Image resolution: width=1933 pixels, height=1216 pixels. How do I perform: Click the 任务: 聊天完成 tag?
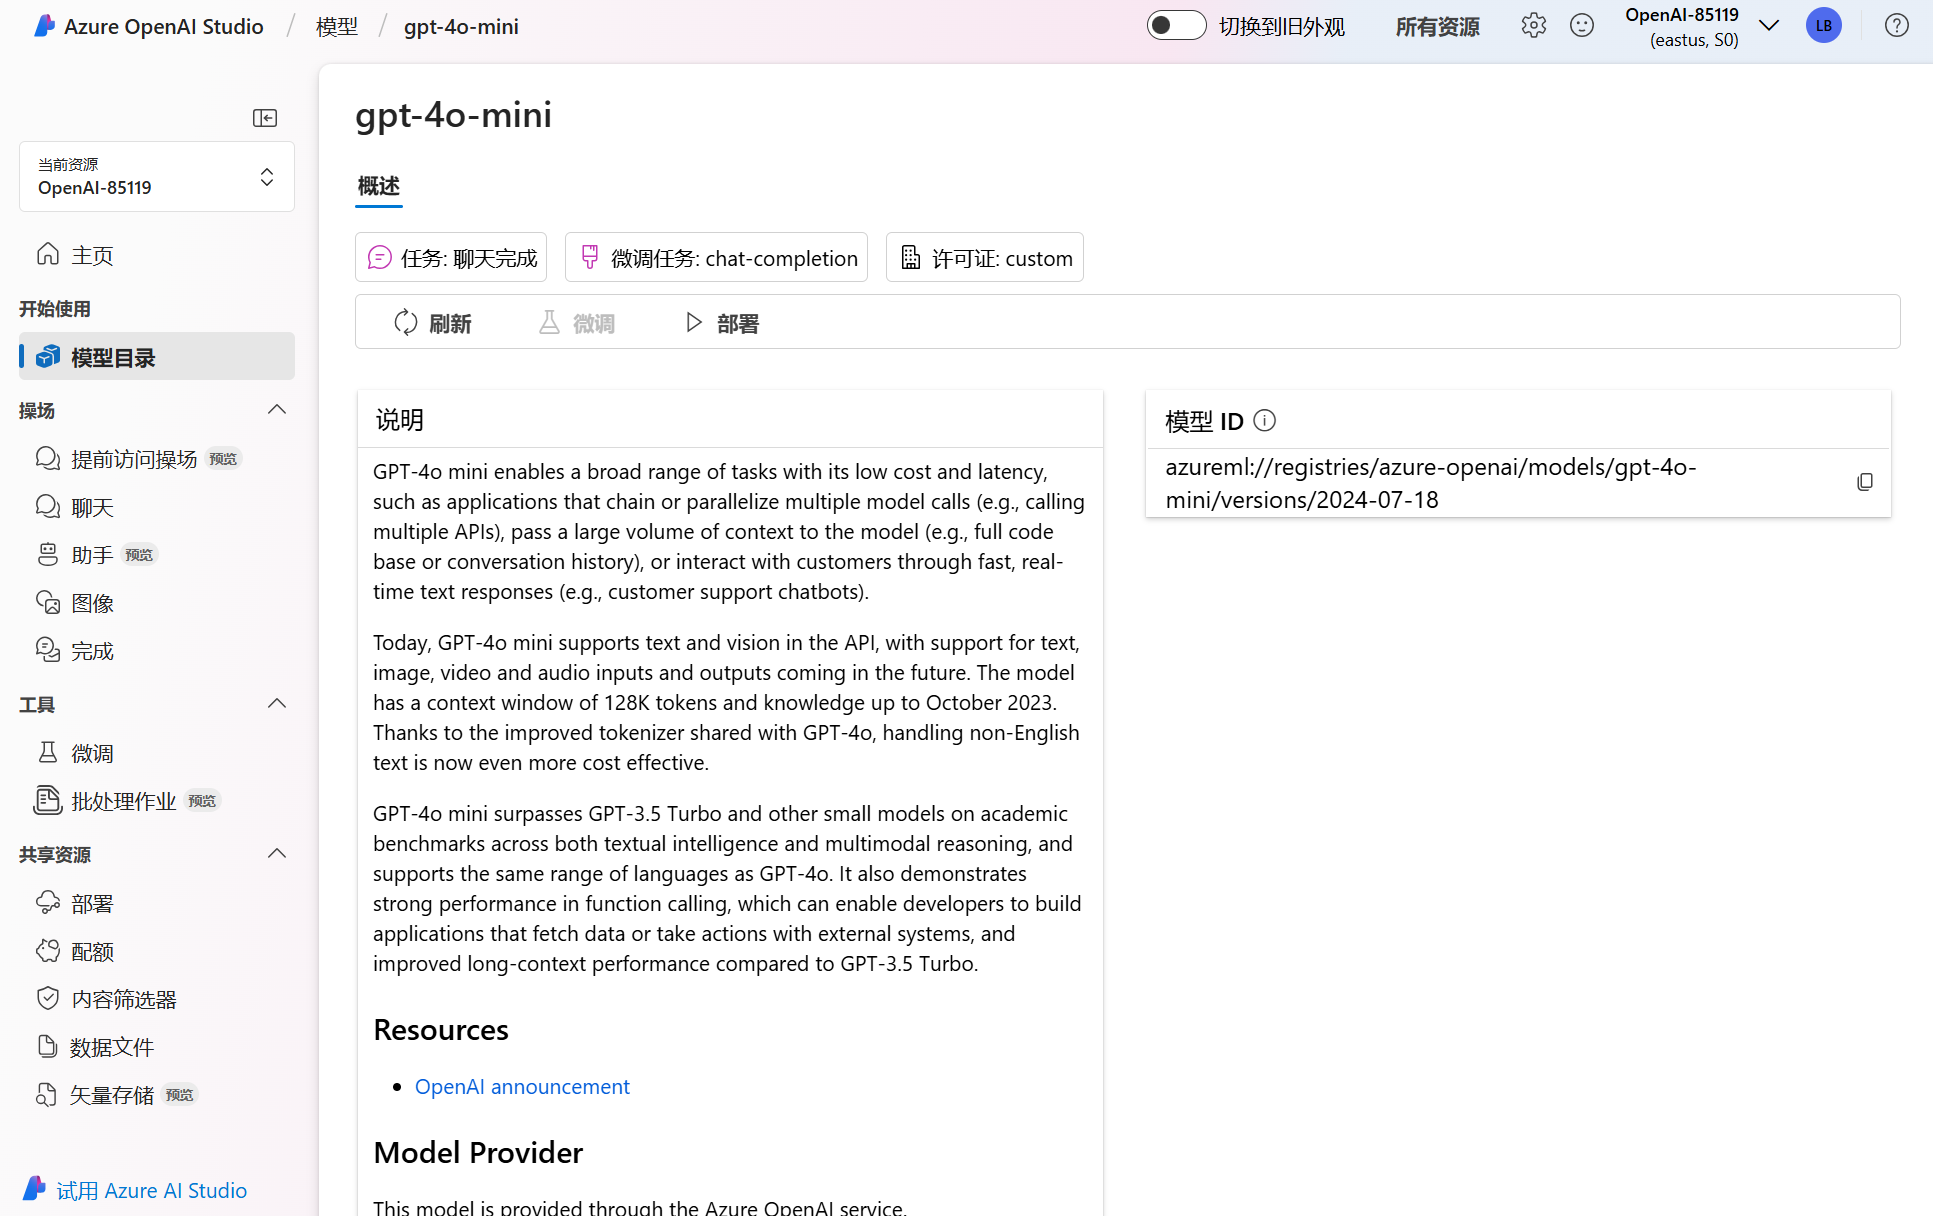[x=451, y=258]
